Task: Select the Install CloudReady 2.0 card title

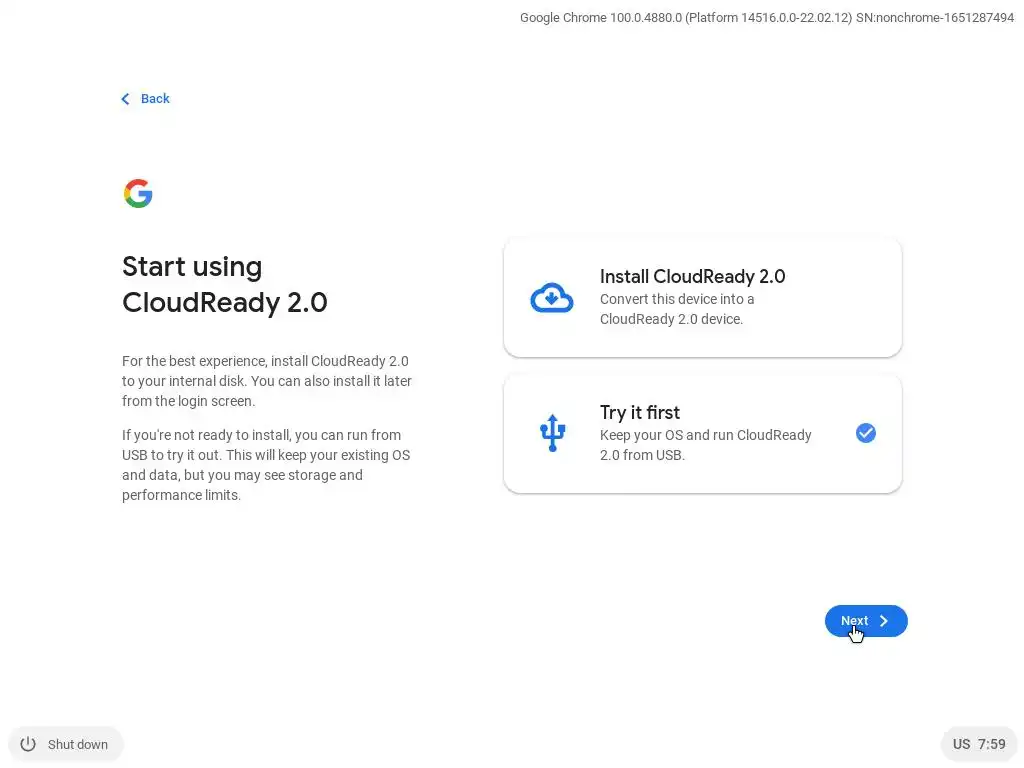Action: (x=692, y=276)
